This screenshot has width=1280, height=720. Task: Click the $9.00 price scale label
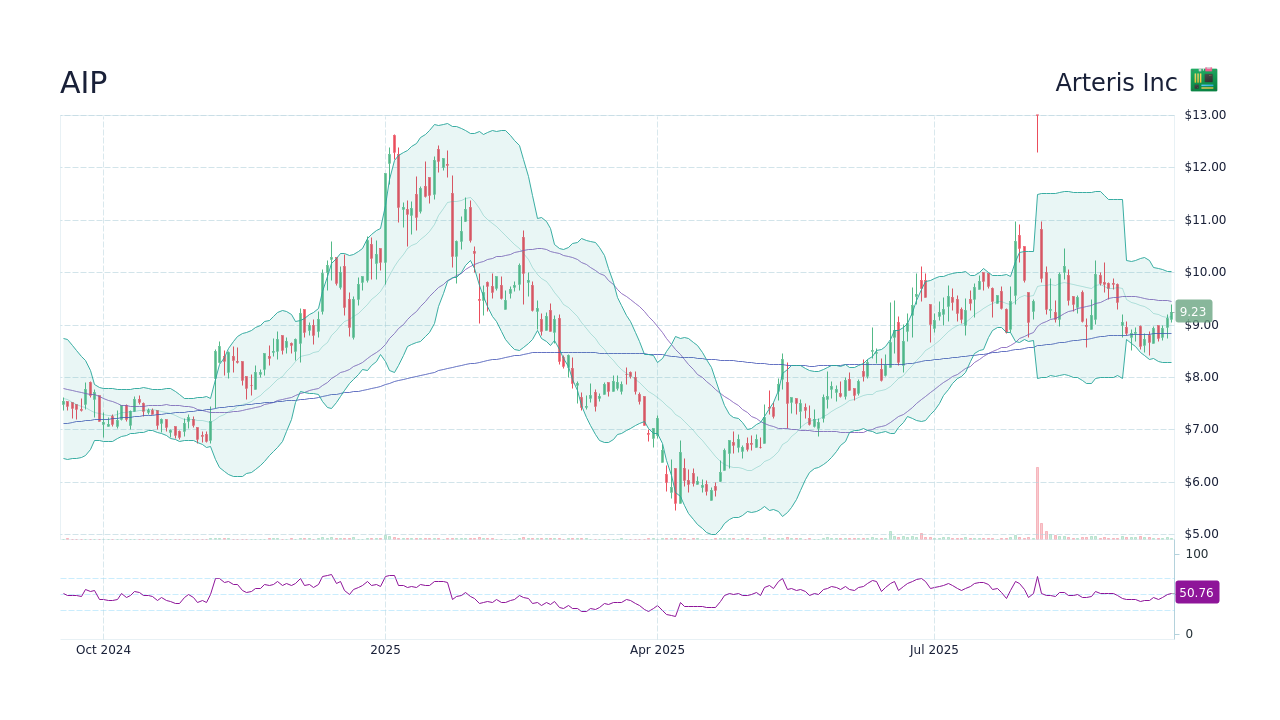click(1200, 324)
